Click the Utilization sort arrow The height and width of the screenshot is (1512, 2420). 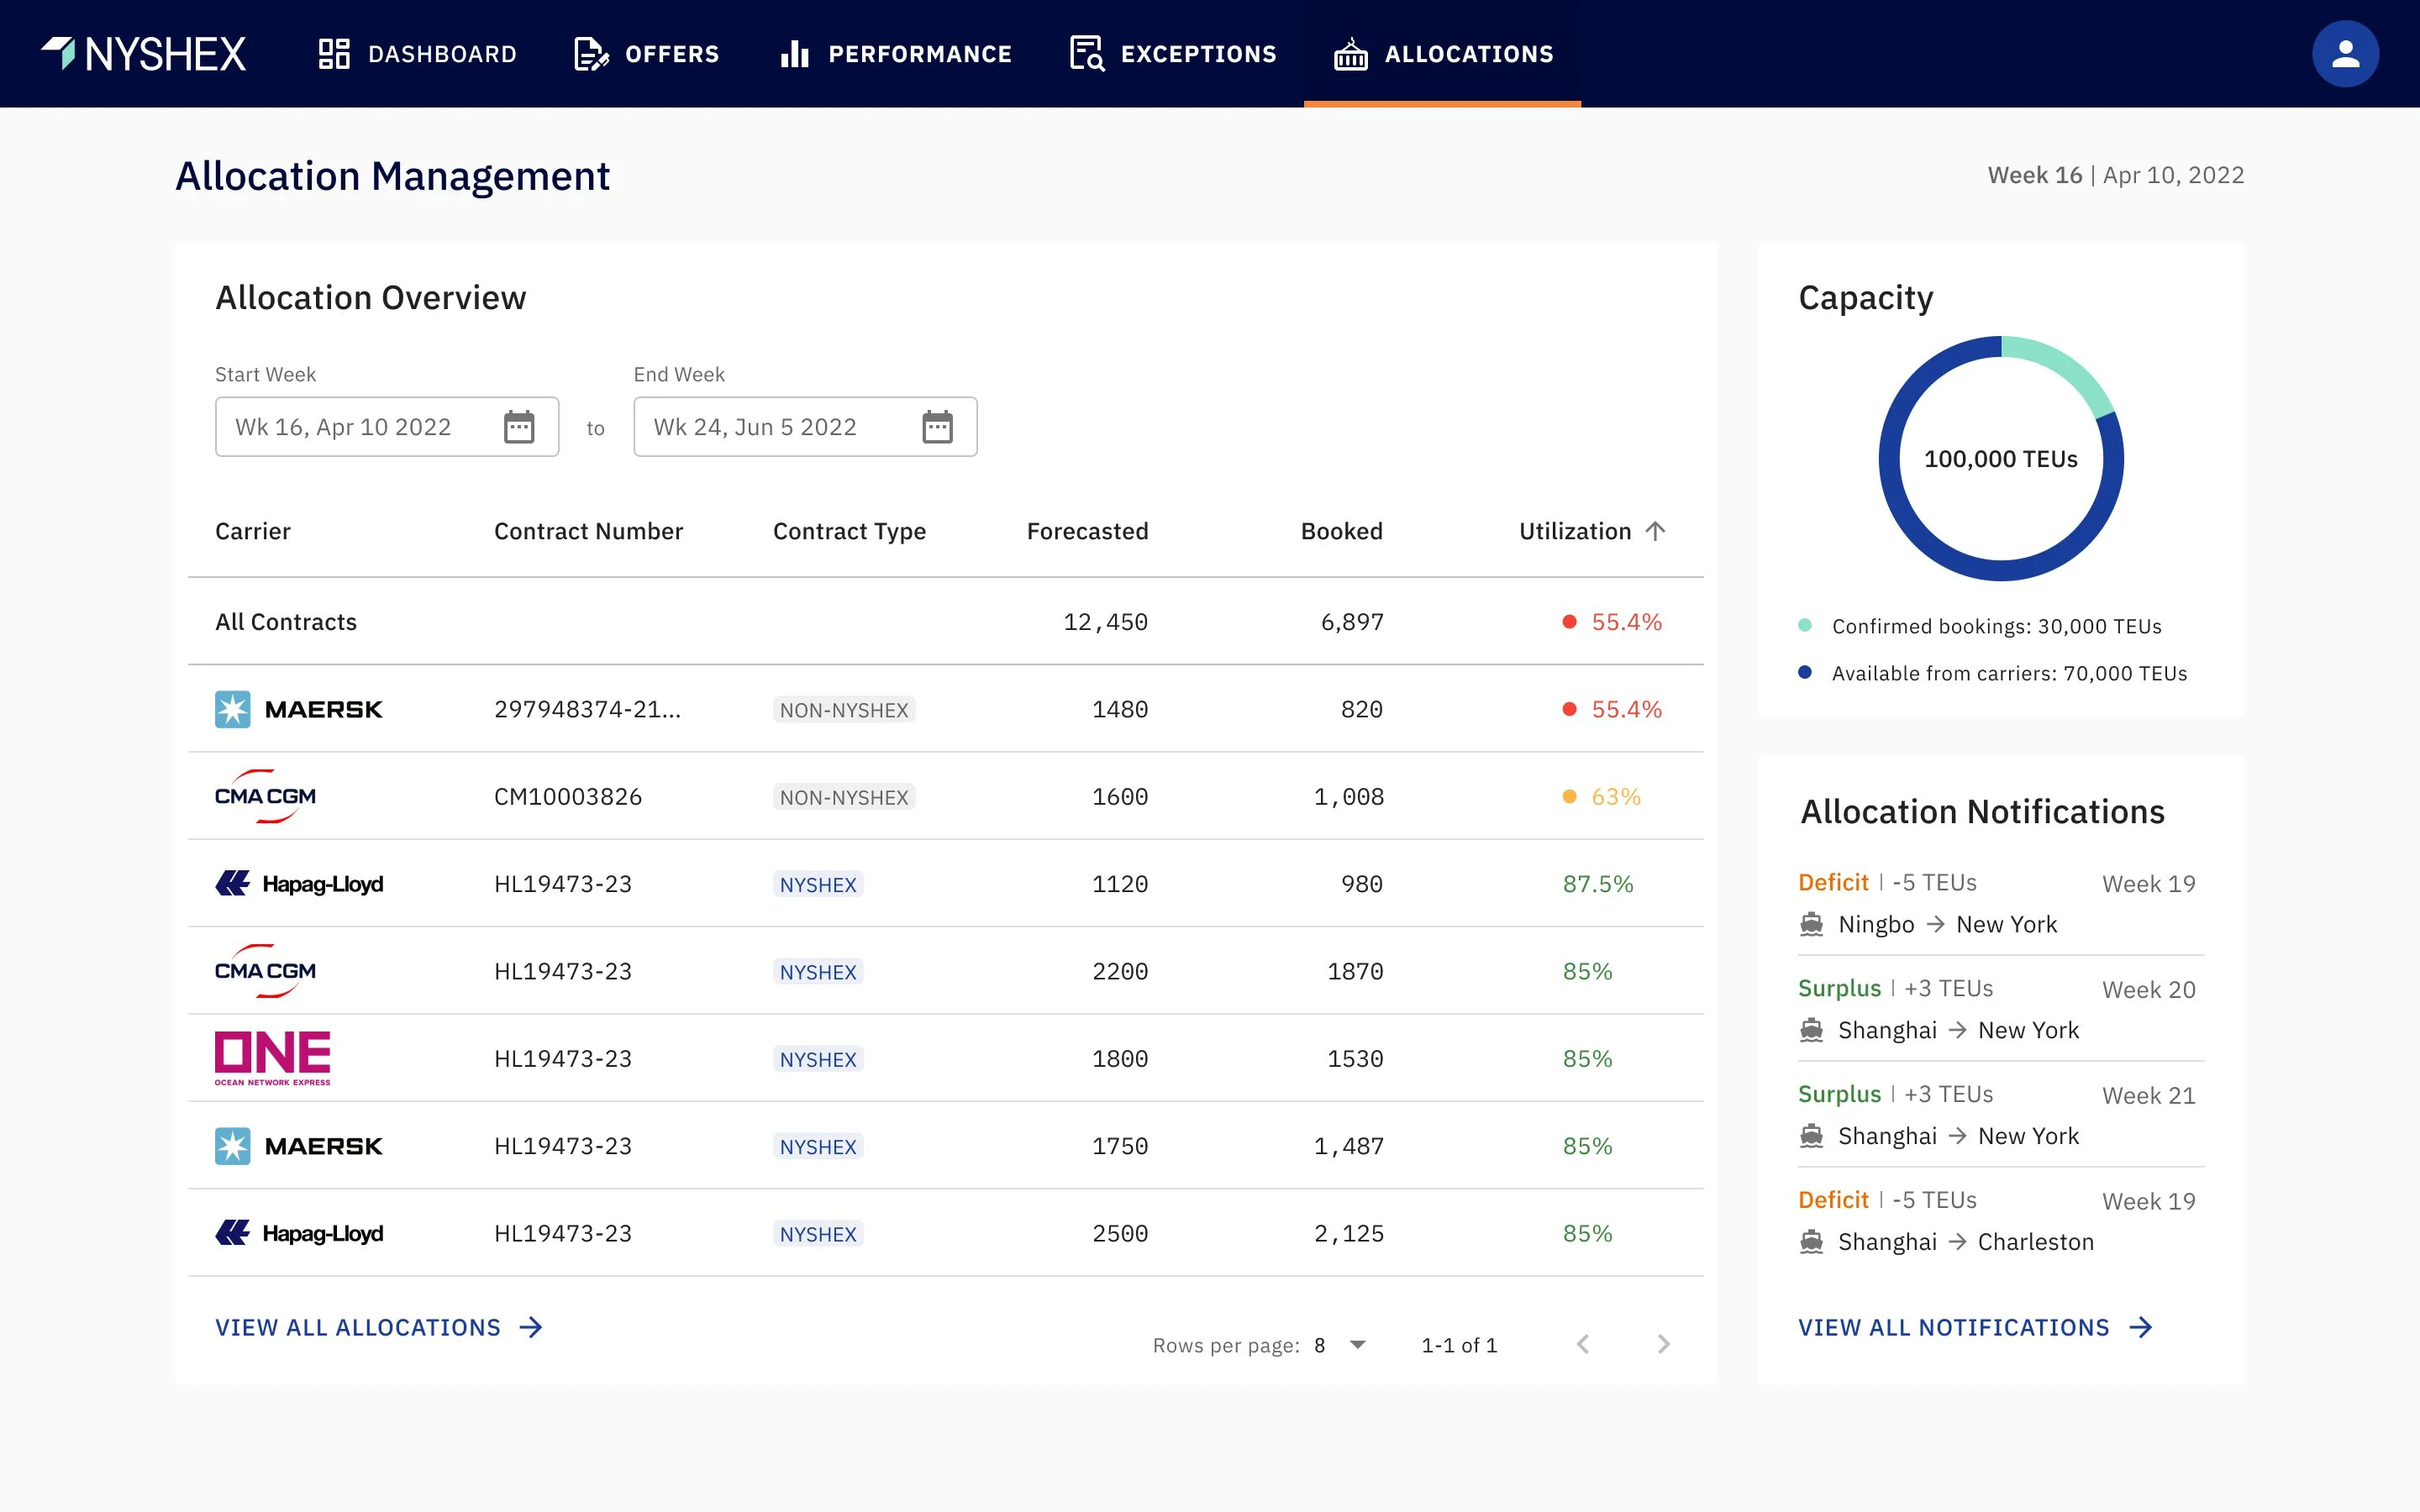tap(1655, 531)
